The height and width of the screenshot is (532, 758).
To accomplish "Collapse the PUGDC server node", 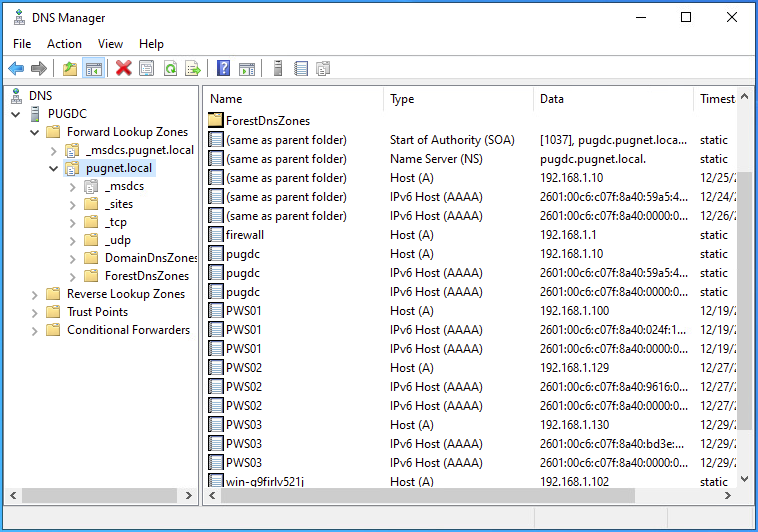I will pos(16,115).
